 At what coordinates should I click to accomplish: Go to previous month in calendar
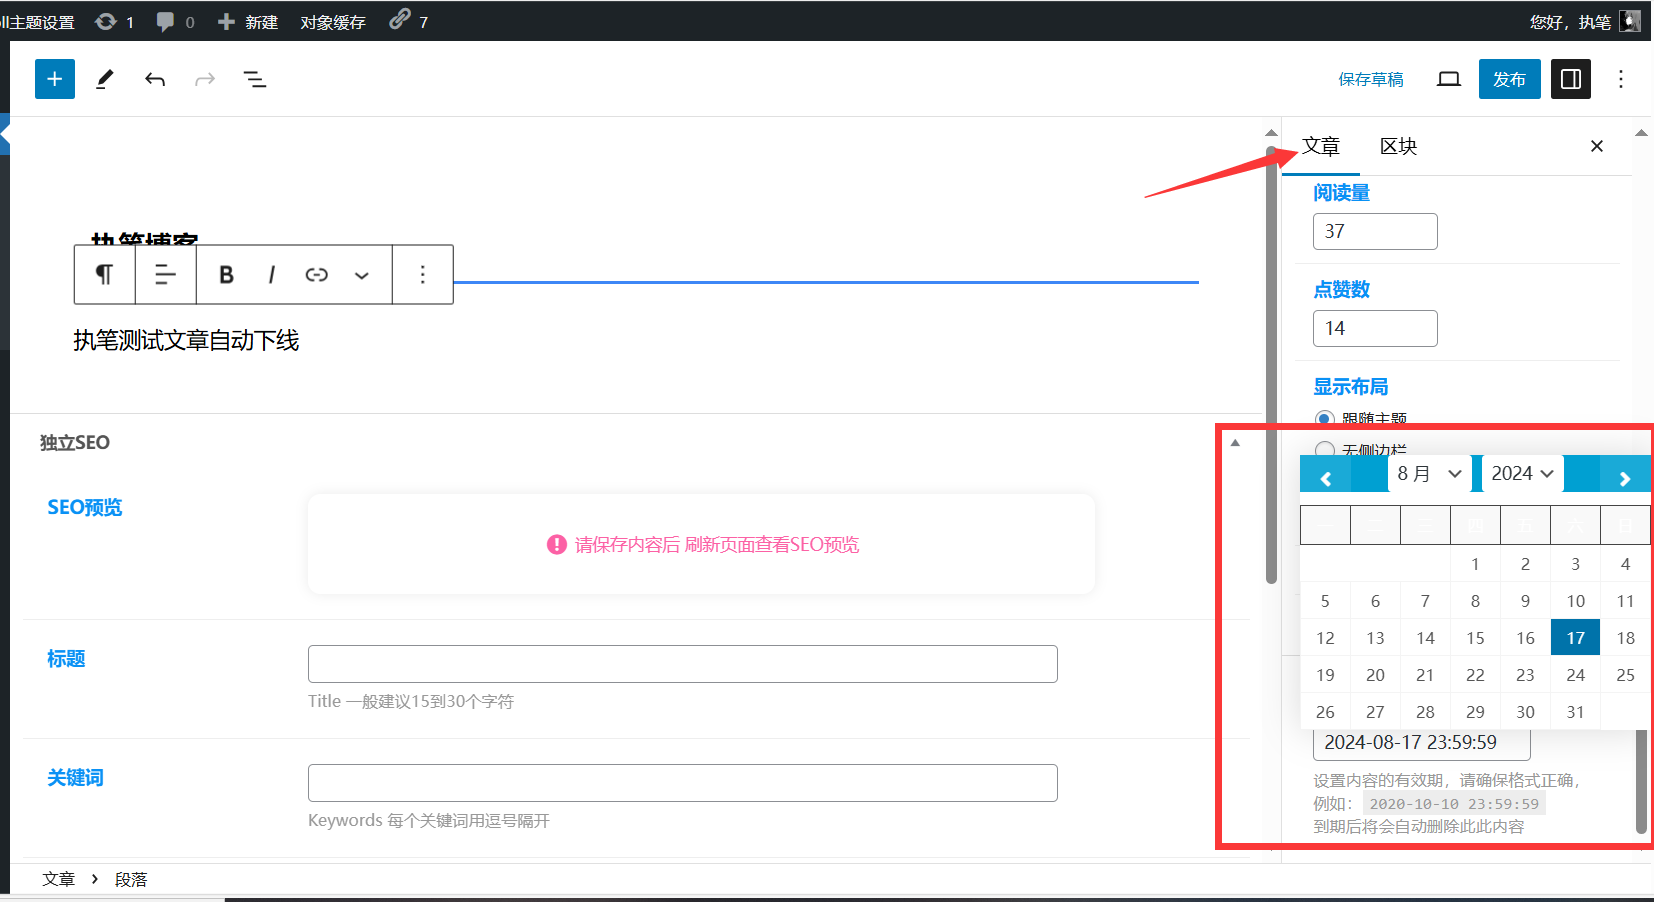coord(1326,479)
